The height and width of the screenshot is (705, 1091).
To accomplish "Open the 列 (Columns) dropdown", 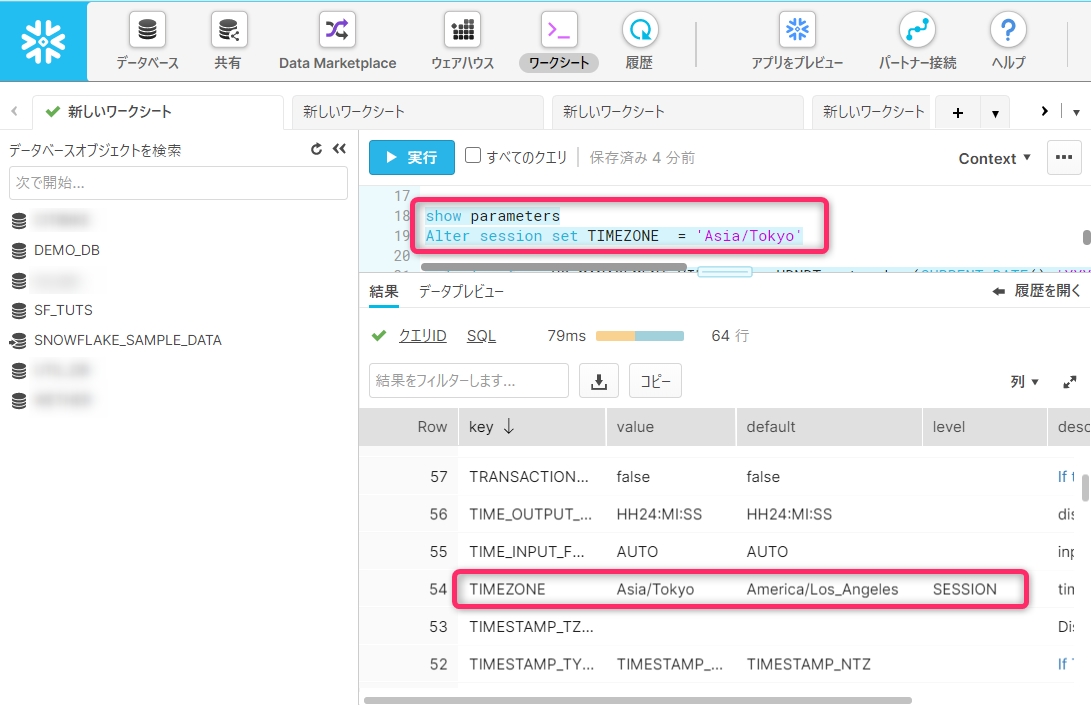I will (1024, 381).
